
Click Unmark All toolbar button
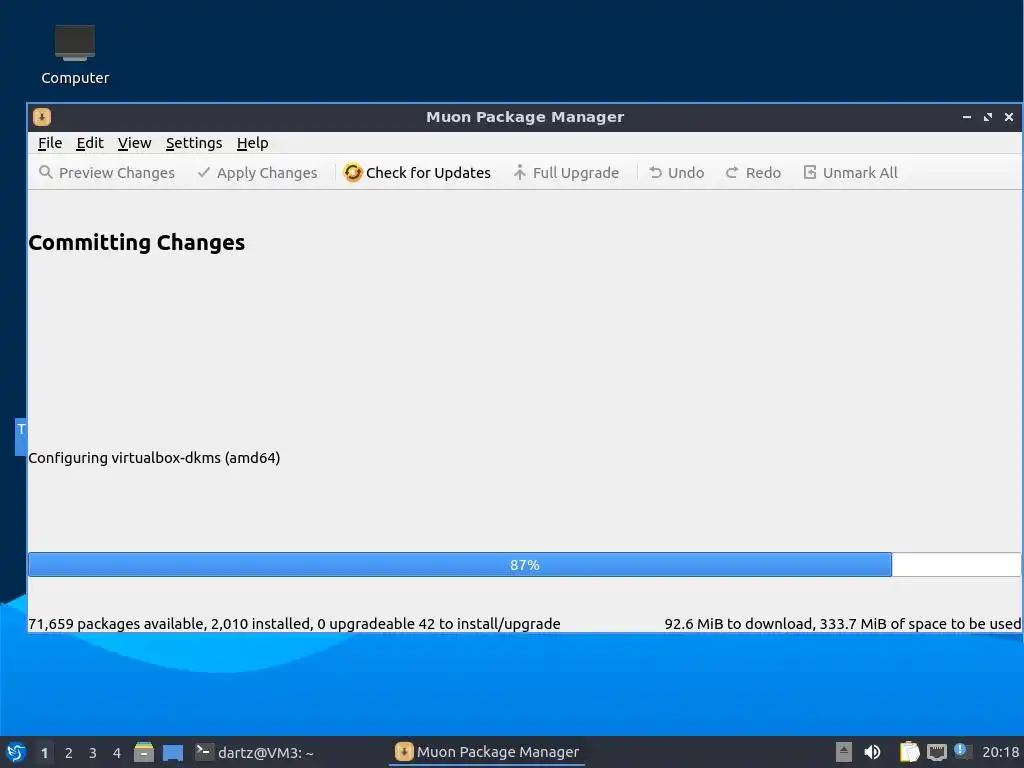click(x=850, y=172)
